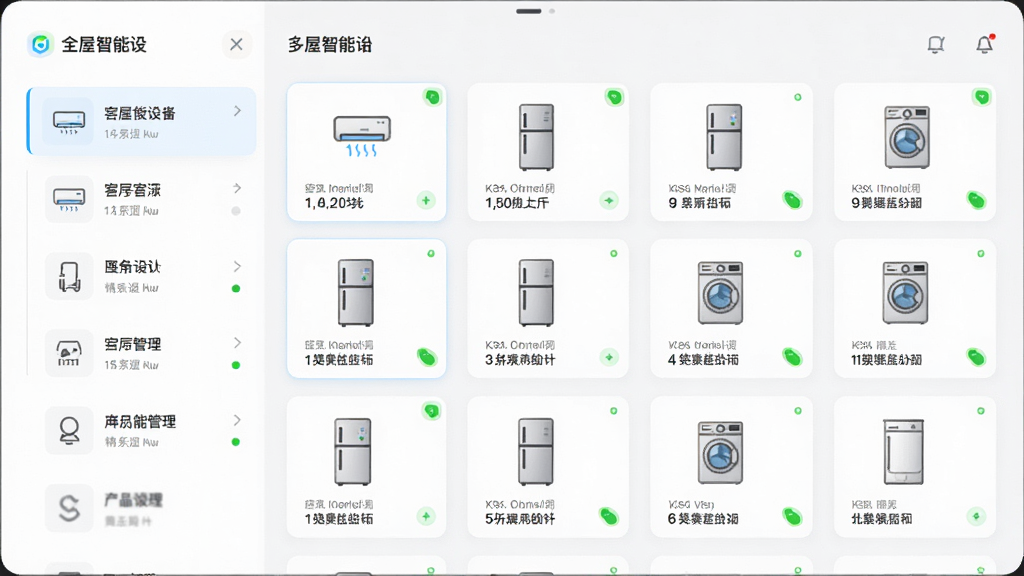The width and height of the screenshot is (1024, 576).
Task: Click the main page title 多屋智能诣
Action: pos(330,44)
